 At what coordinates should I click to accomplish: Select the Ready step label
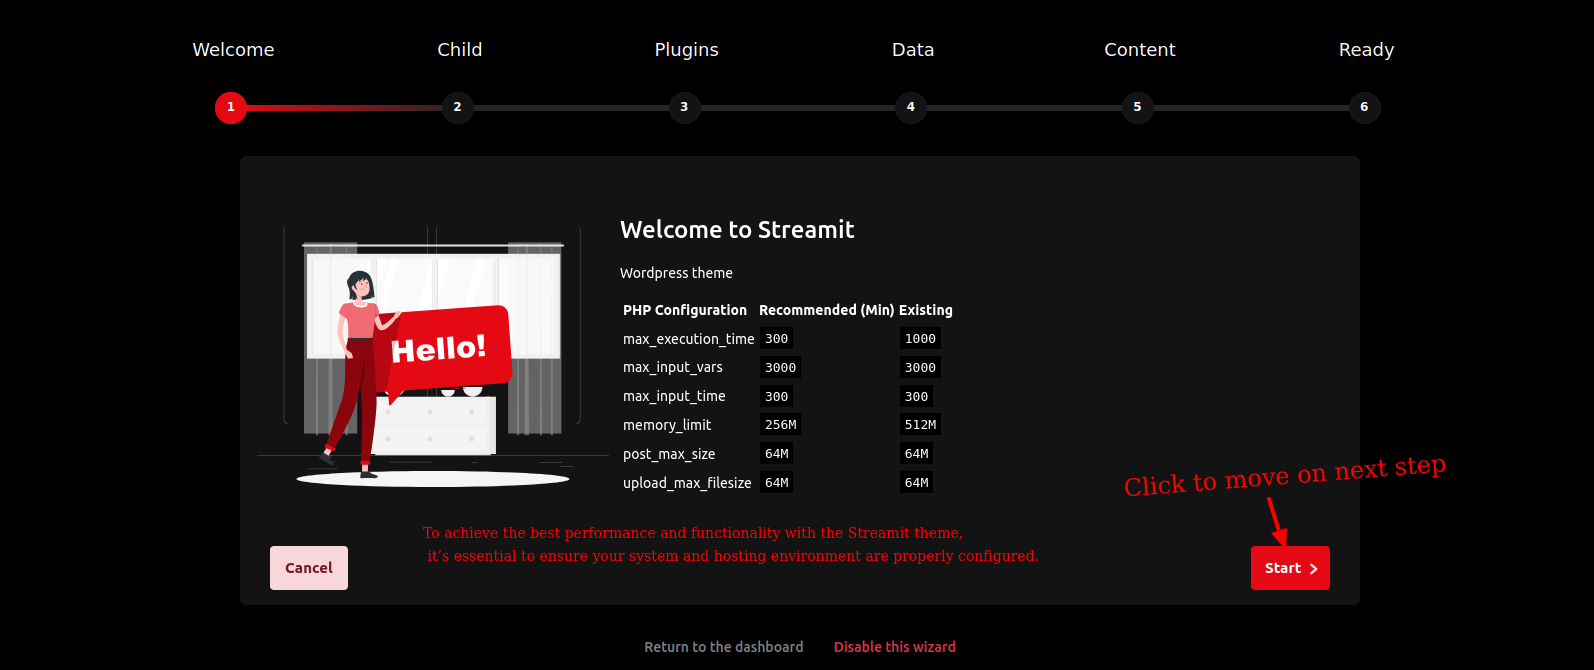pyautogui.click(x=1366, y=50)
